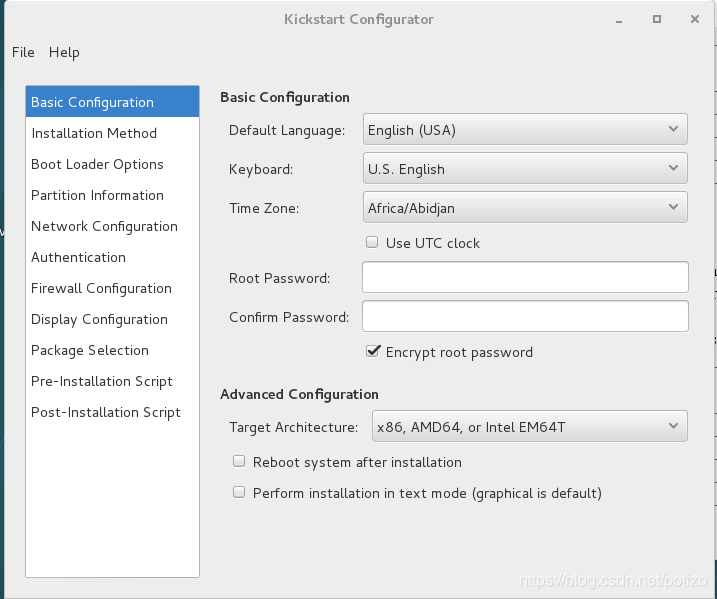Open Partition Information section
The width and height of the screenshot is (717, 599).
click(x=97, y=195)
